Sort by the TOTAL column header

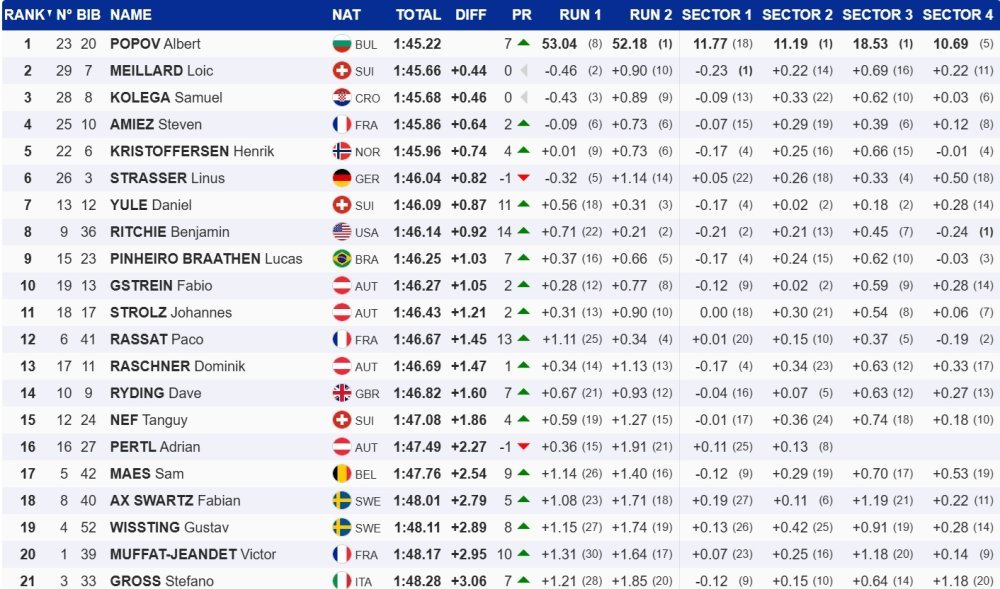418,15
